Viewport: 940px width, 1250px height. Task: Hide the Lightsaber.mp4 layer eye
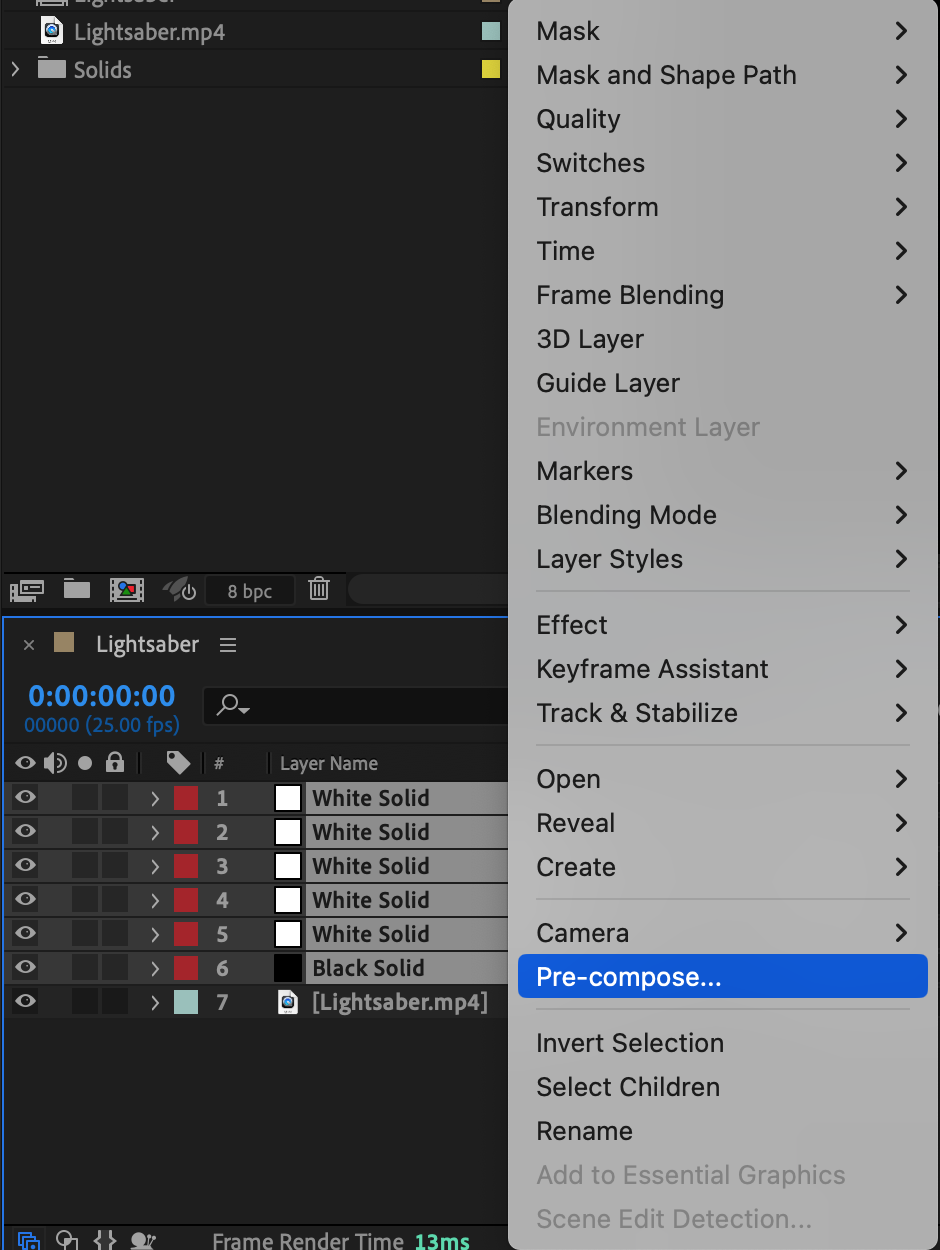26,1002
